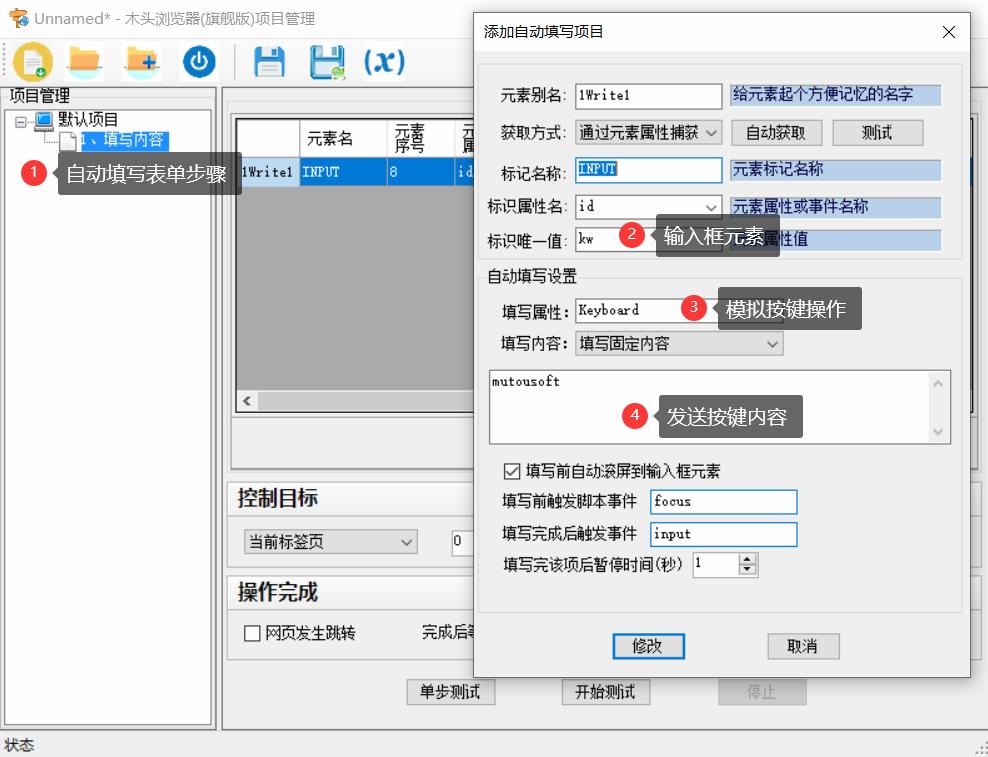
Task: Click the blue power exit icon
Action: (x=197, y=61)
